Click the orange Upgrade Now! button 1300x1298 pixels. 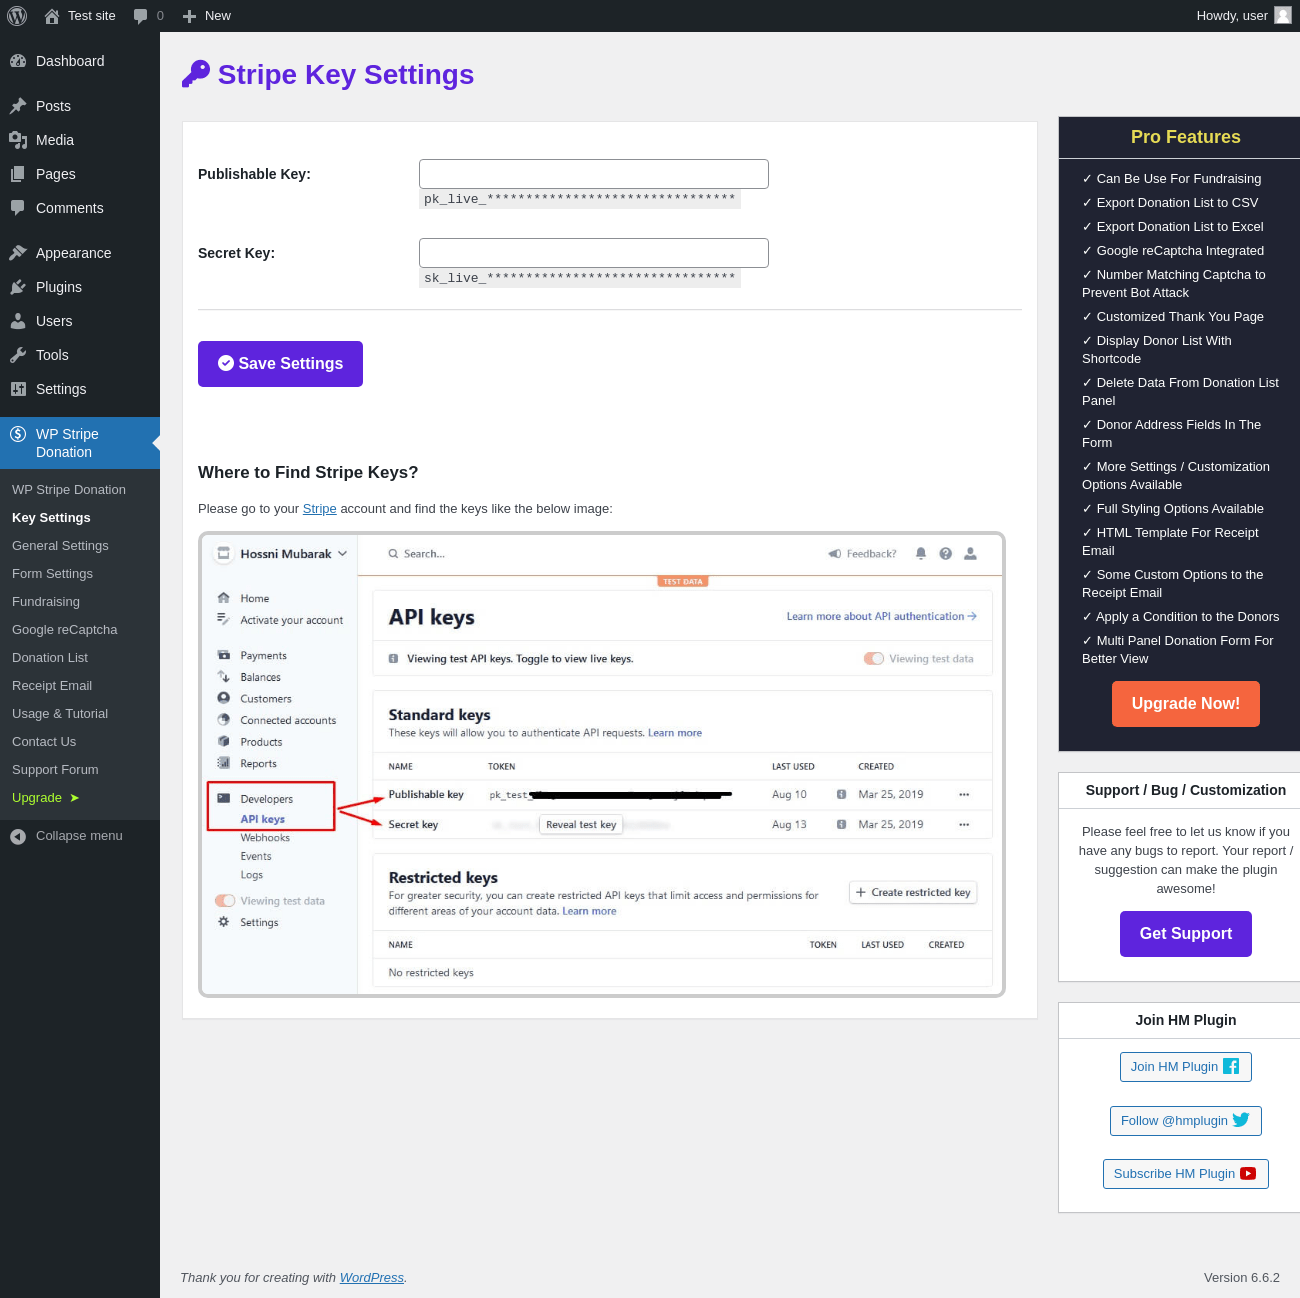1186,704
